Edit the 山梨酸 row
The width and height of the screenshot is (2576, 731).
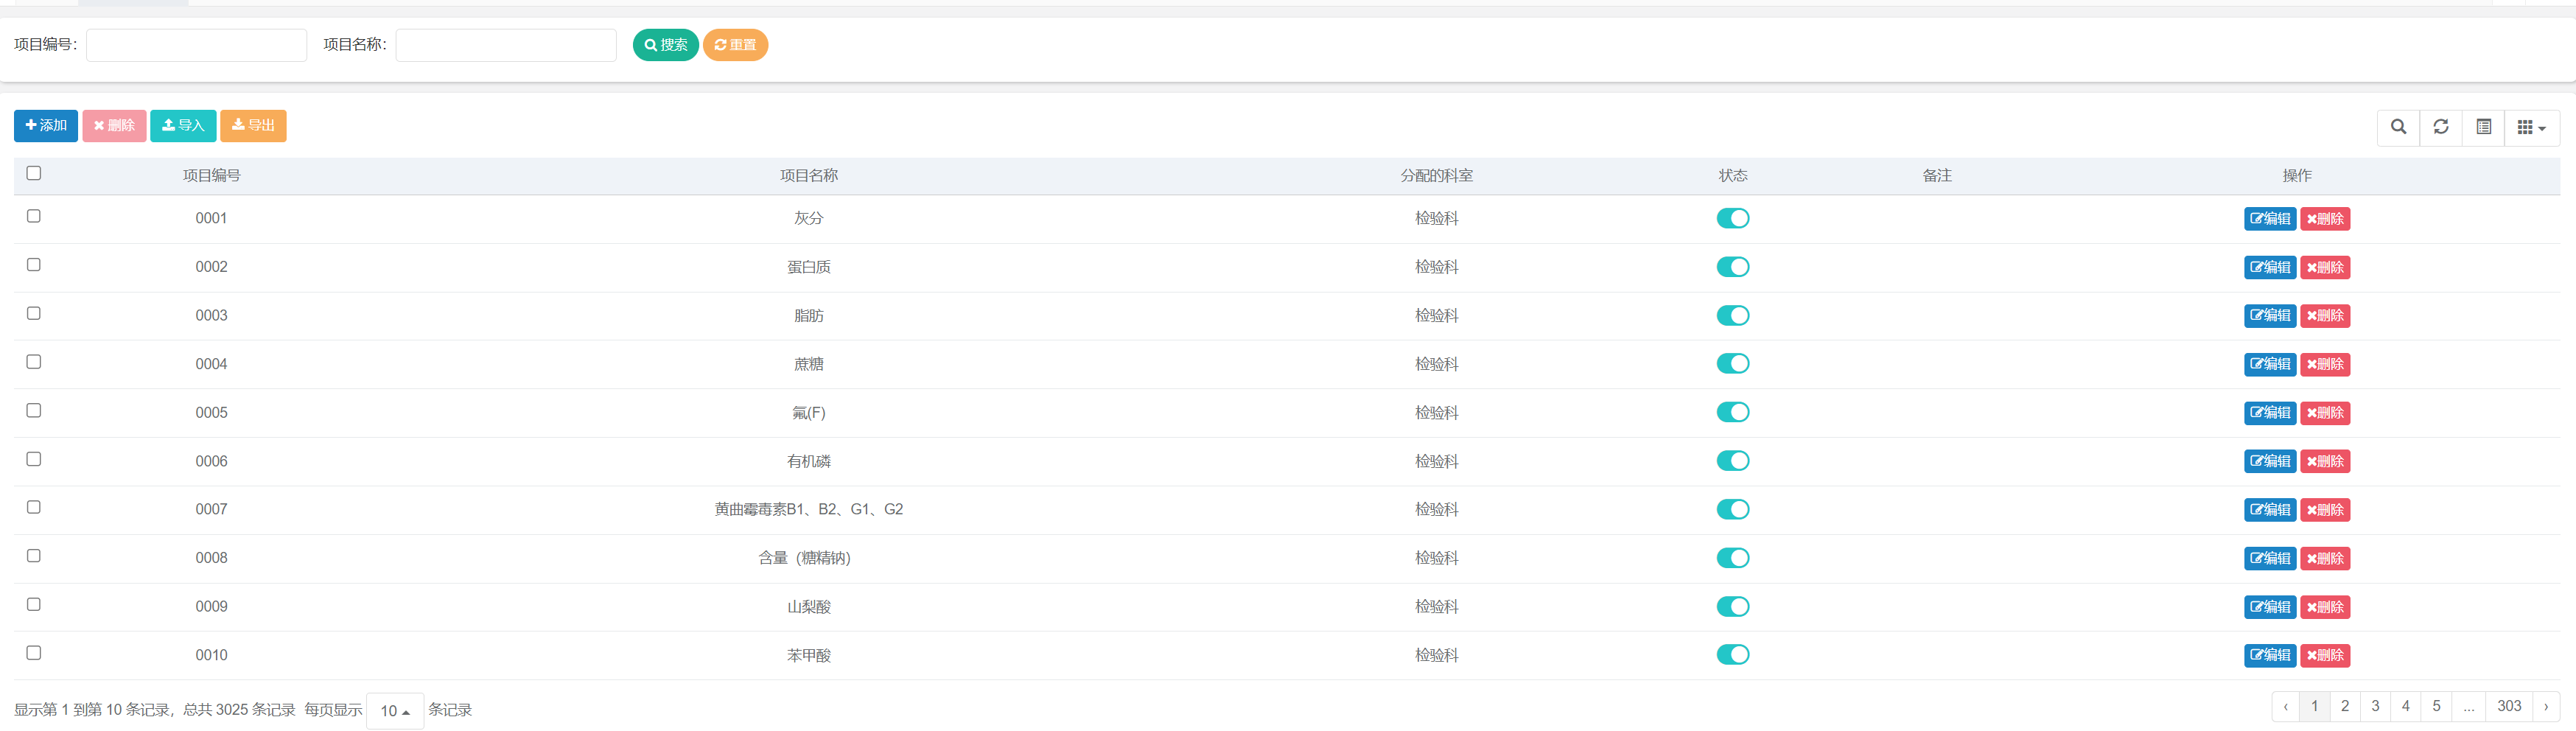click(2270, 607)
